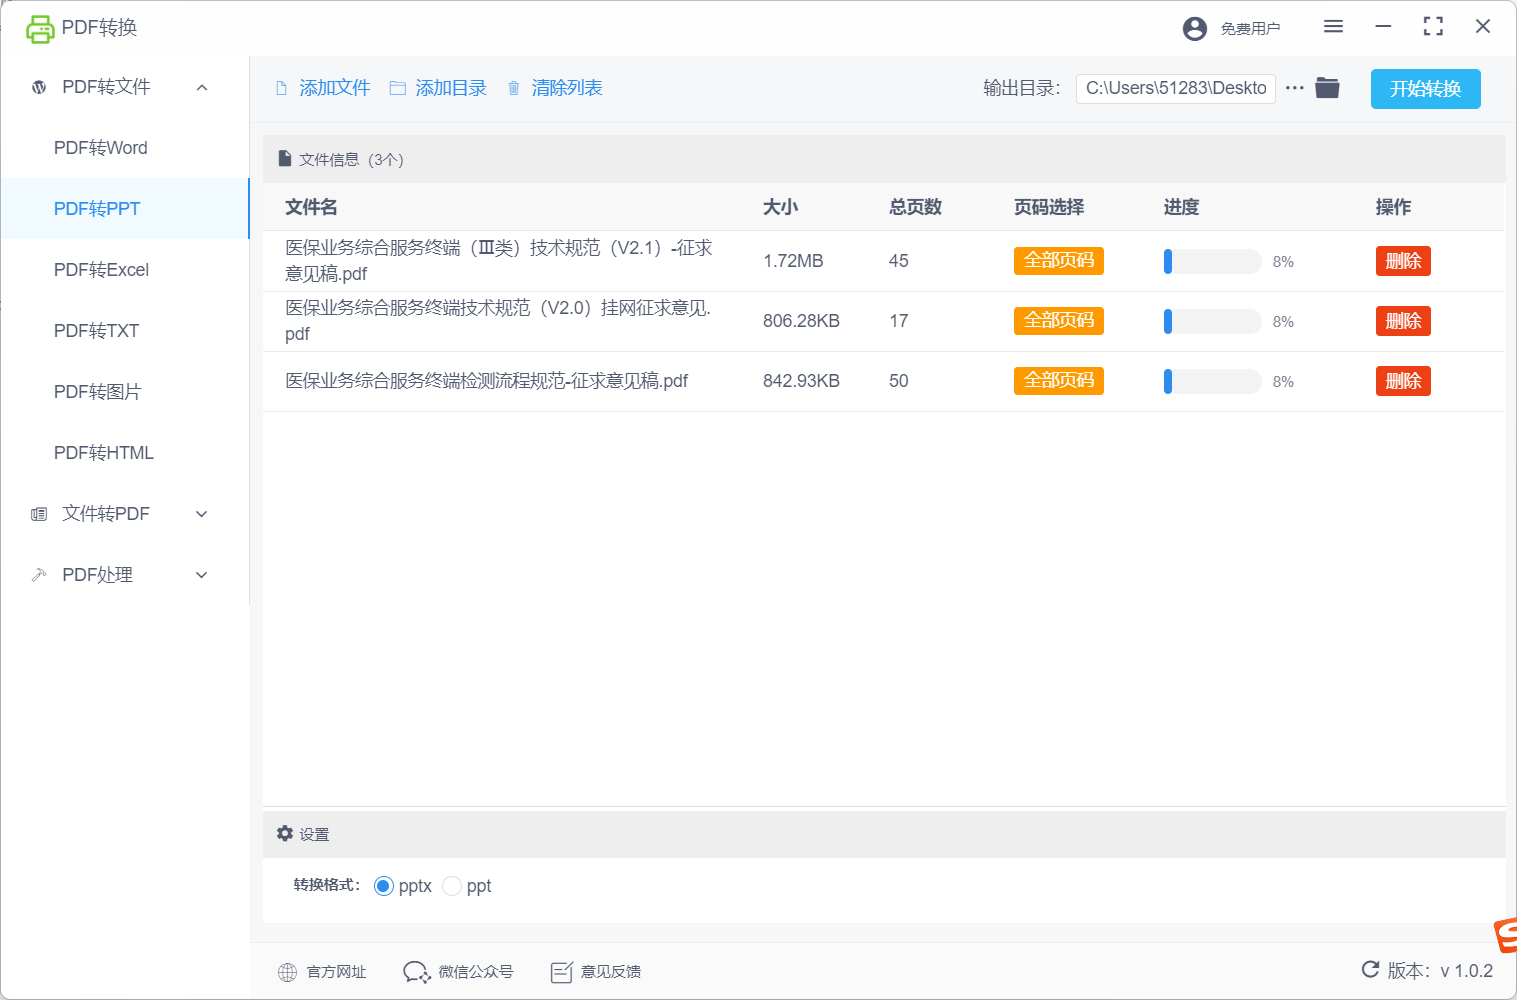Select the file name containing (Ⅲ类) 技术规范 (V2.1)

coord(499,261)
